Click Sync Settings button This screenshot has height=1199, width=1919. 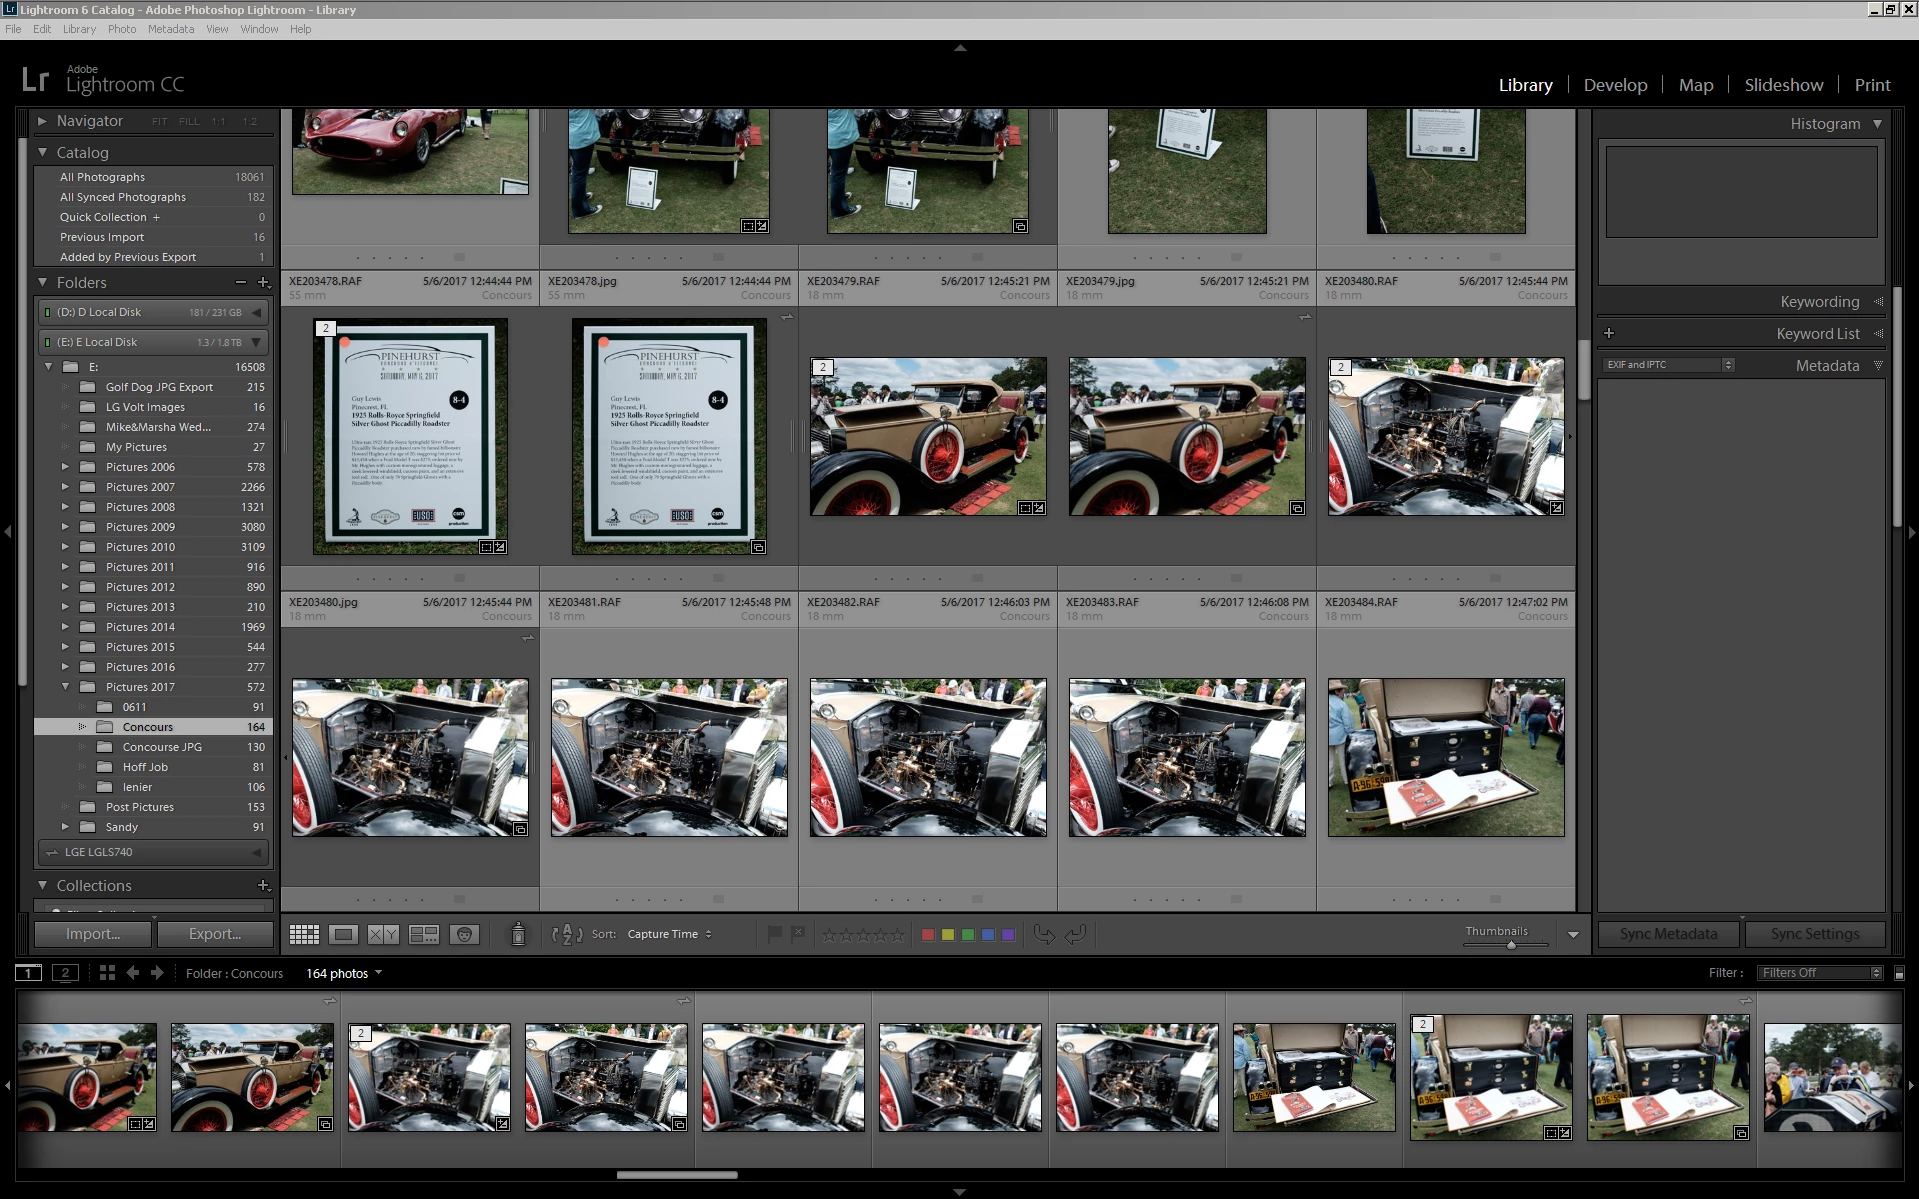pos(1815,934)
